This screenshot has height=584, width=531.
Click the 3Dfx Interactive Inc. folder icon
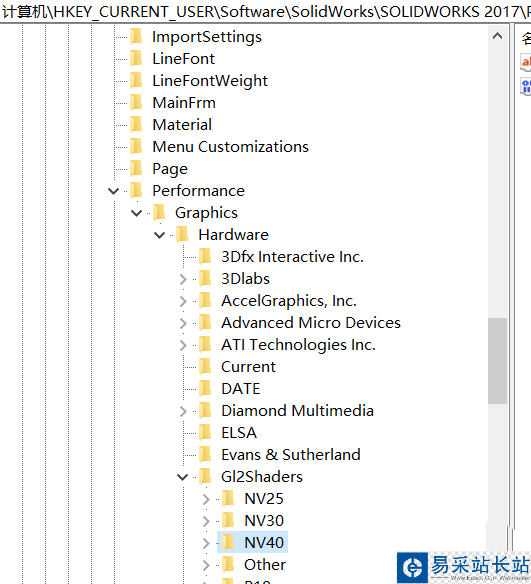click(x=206, y=256)
